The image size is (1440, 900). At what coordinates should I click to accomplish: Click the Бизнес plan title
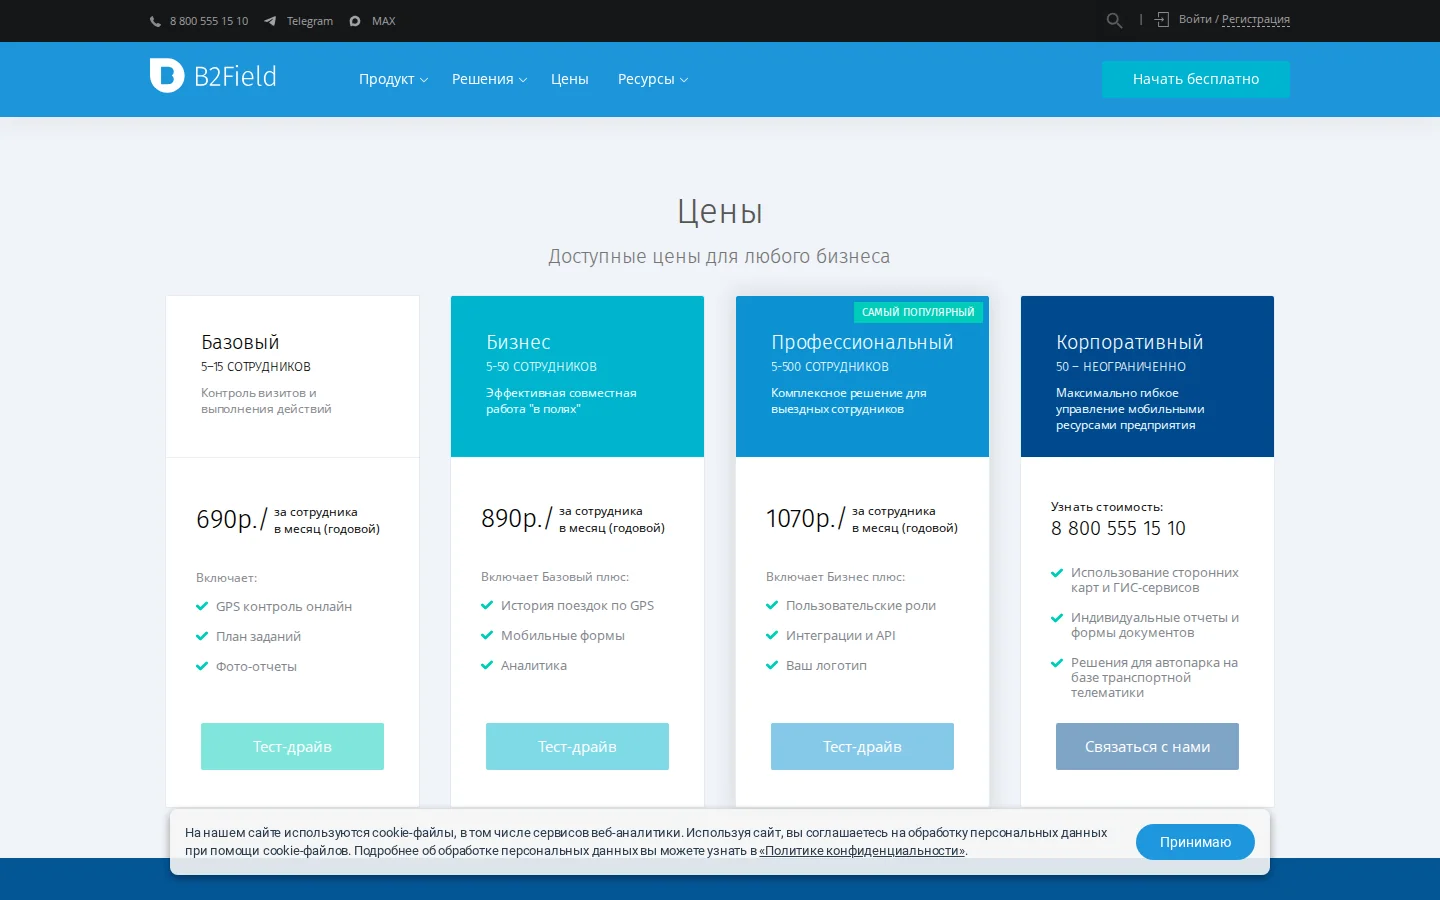click(x=518, y=342)
